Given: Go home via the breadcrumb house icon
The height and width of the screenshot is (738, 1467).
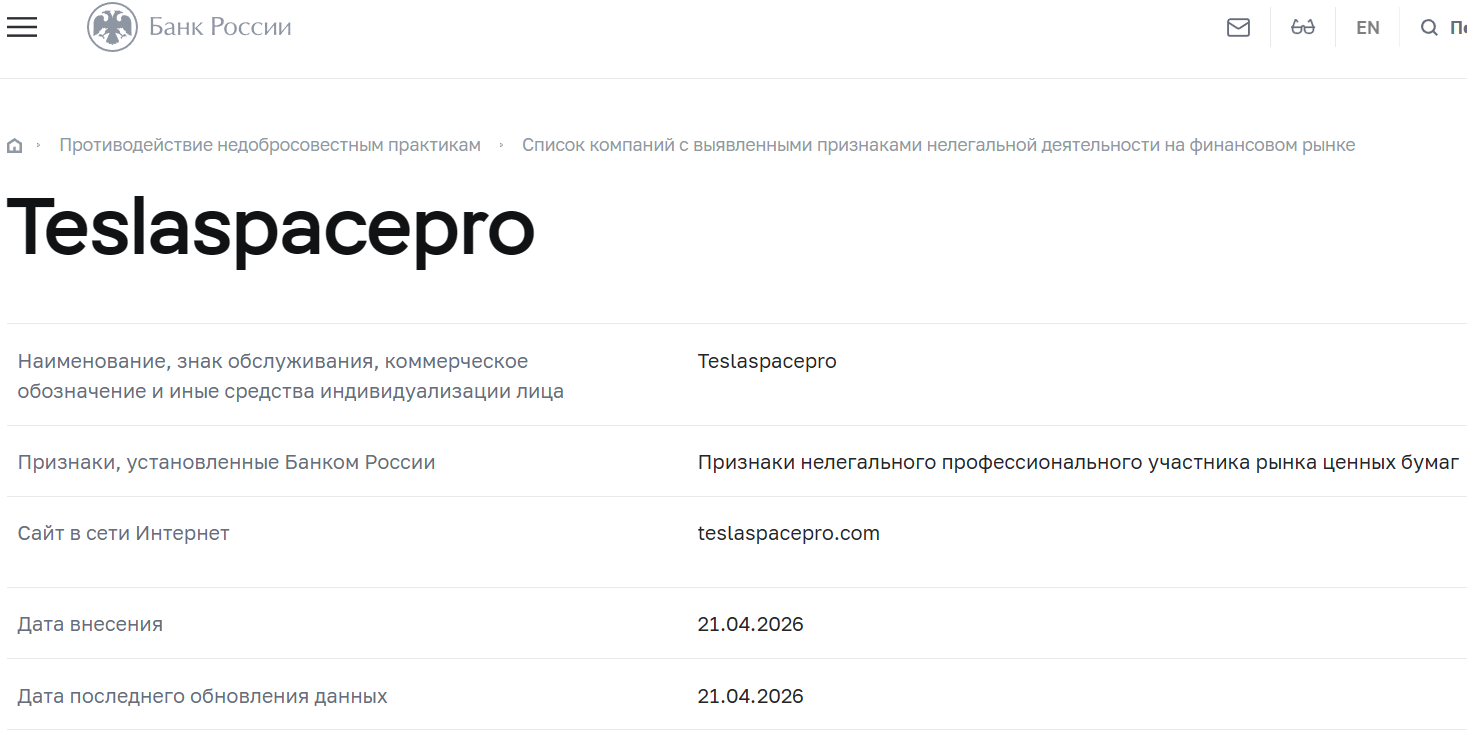Looking at the screenshot, I should [x=14, y=144].
